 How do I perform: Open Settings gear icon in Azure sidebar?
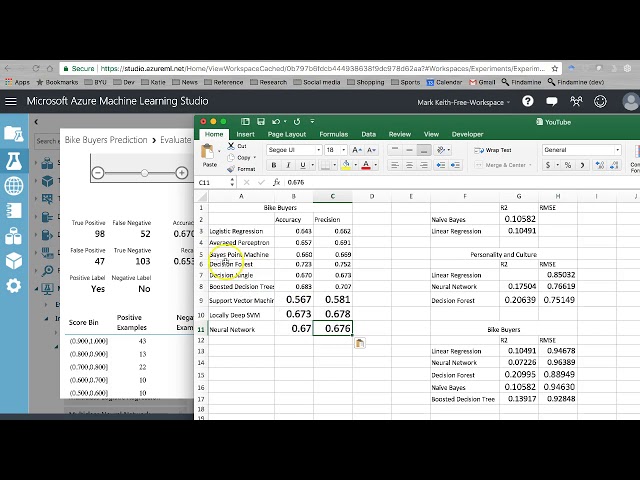[13, 286]
